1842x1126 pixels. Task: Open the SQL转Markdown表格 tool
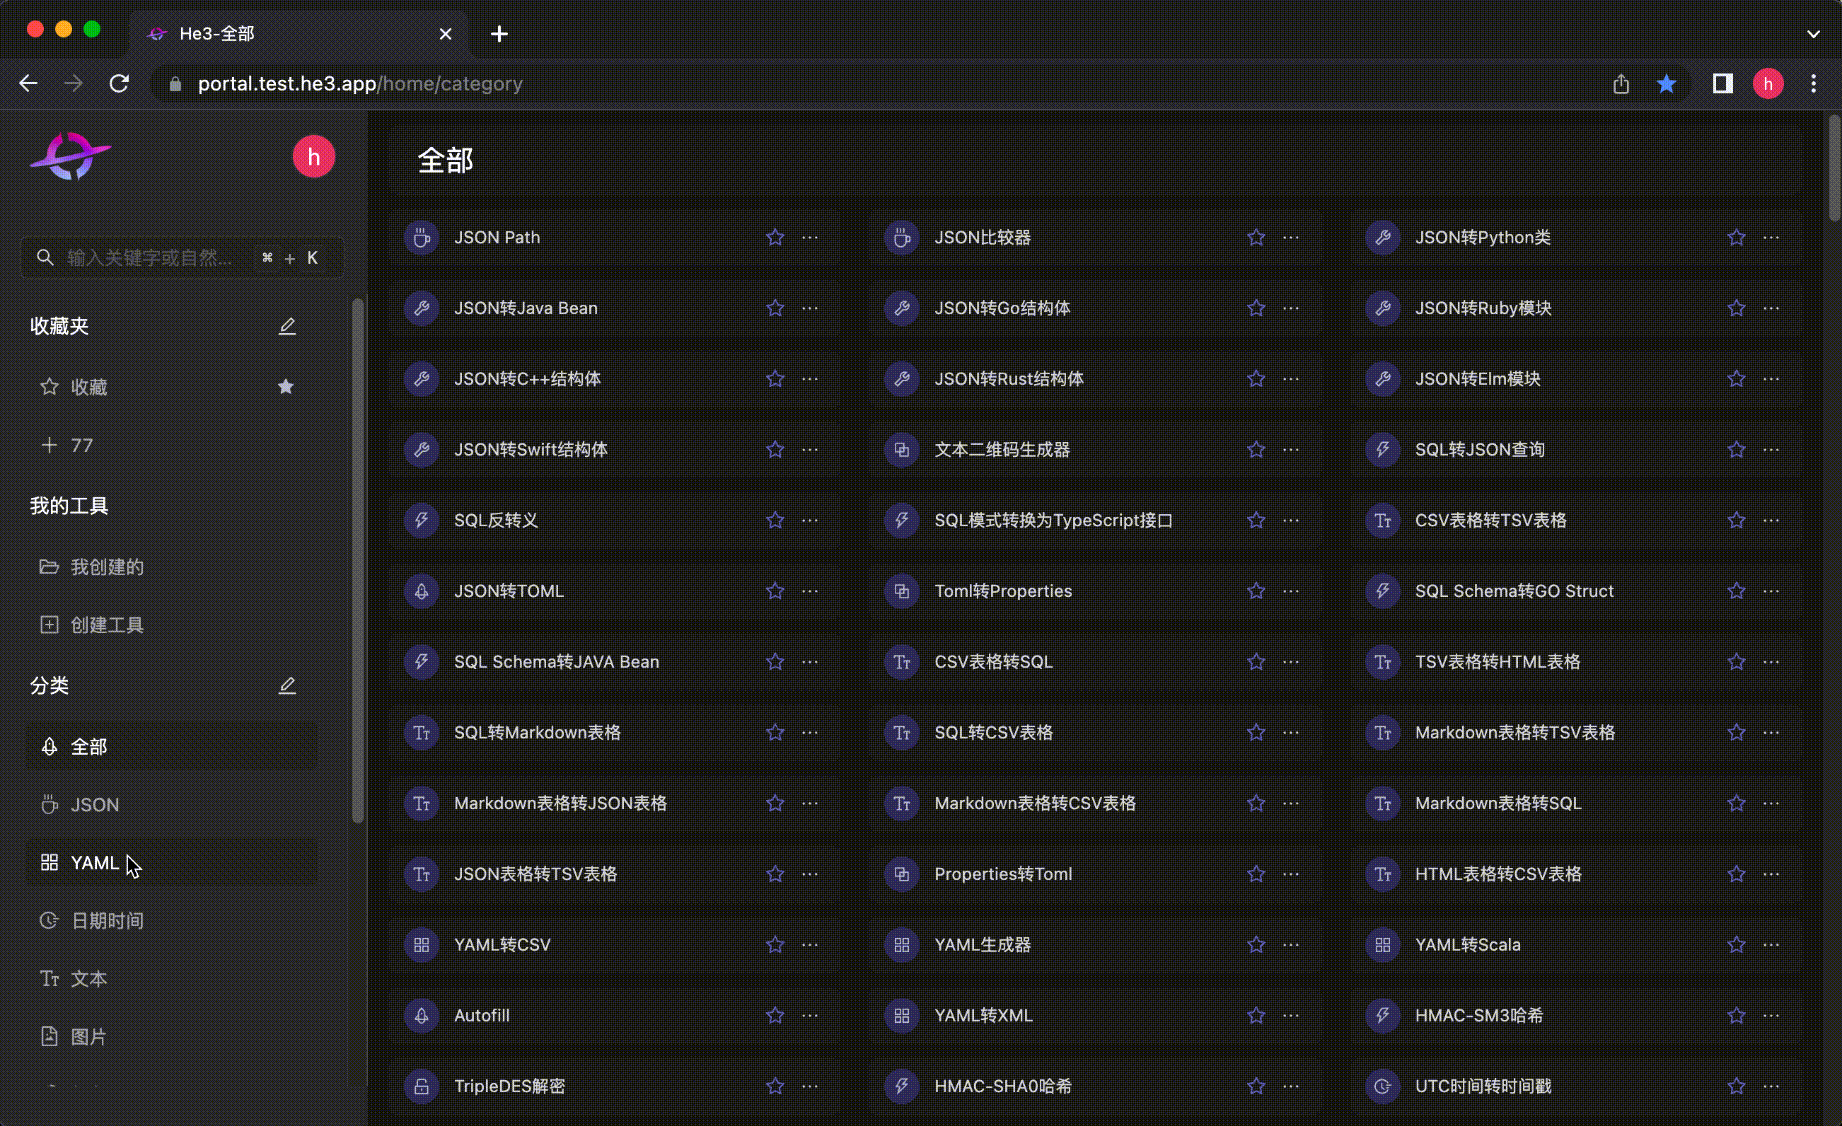[537, 733]
